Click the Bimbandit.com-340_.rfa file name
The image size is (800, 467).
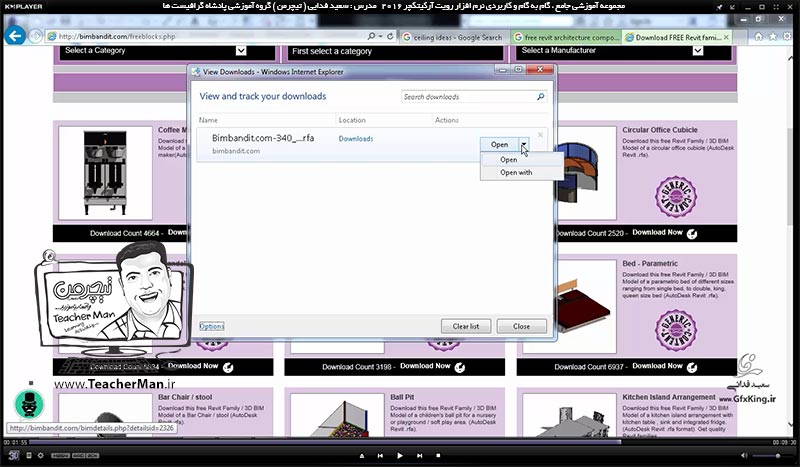pos(263,138)
